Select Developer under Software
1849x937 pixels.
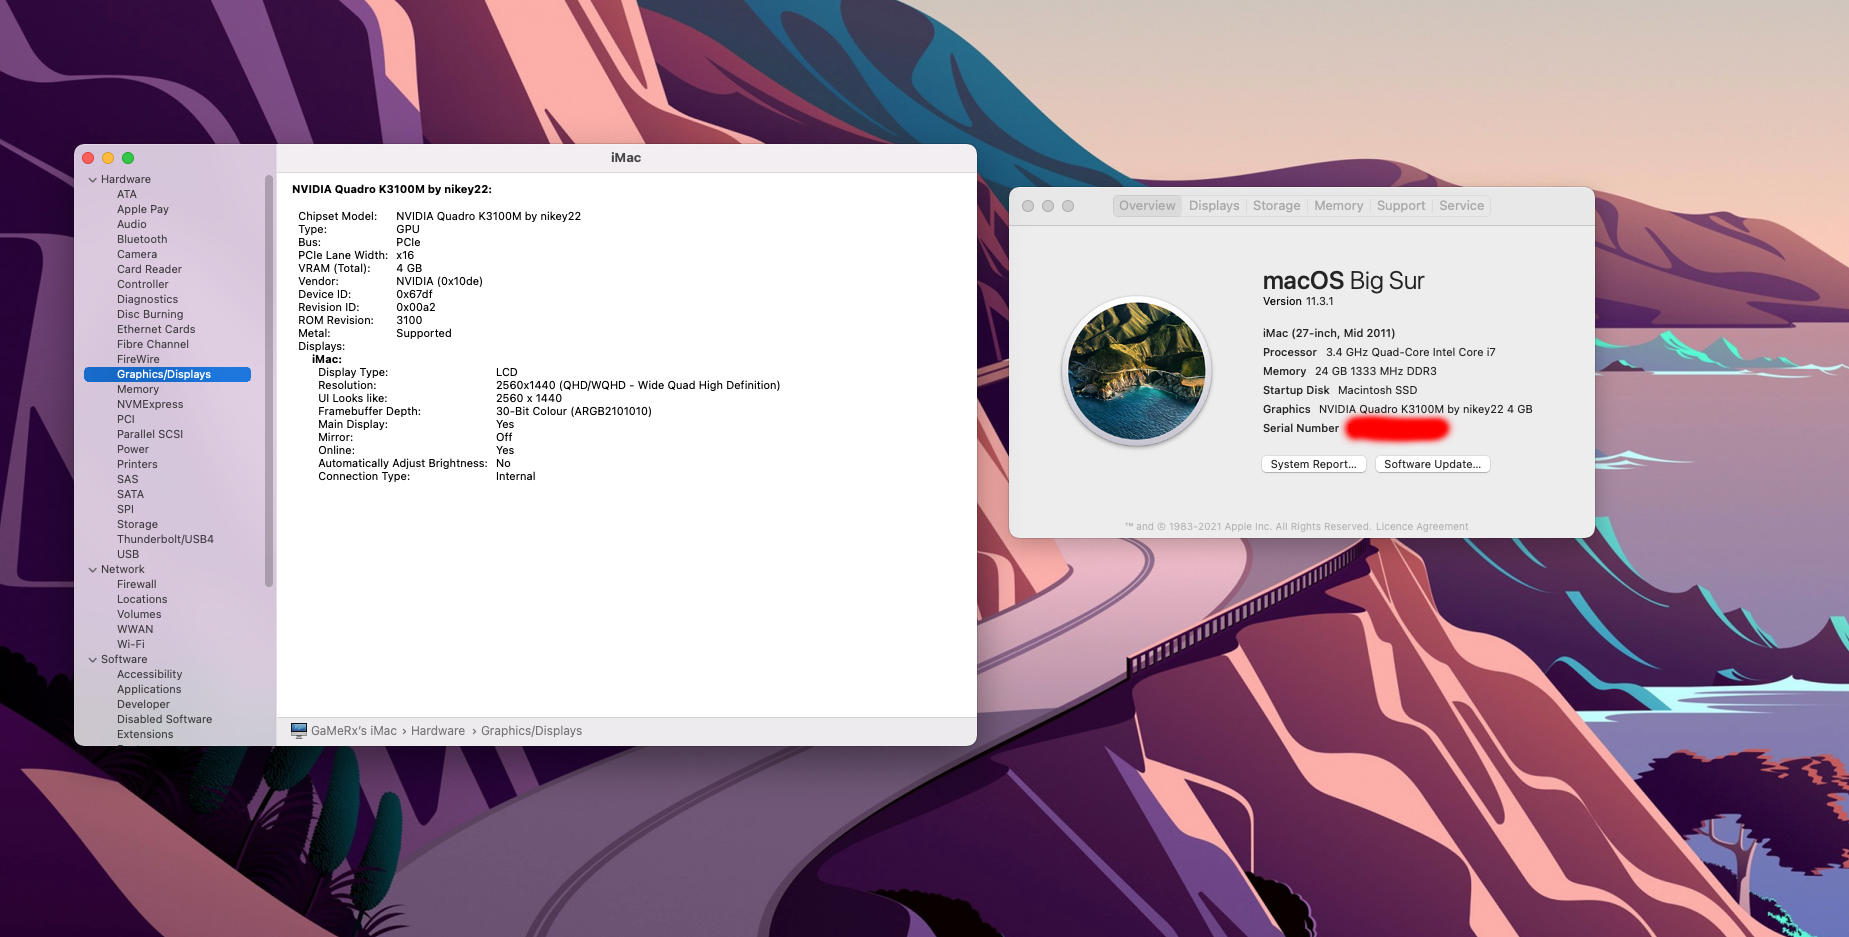[143, 705]
